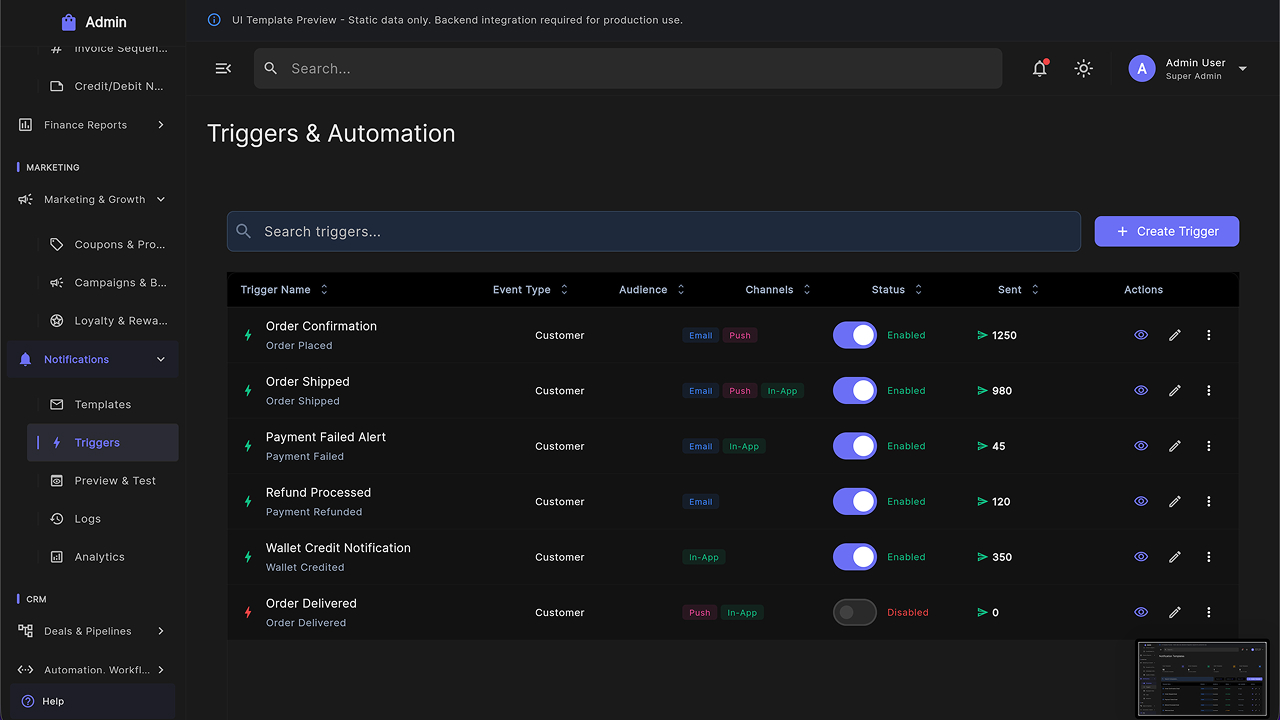Click the Create Trigger button
This screenshot has width=1280, height=720.
click(x=1167, y=231)
